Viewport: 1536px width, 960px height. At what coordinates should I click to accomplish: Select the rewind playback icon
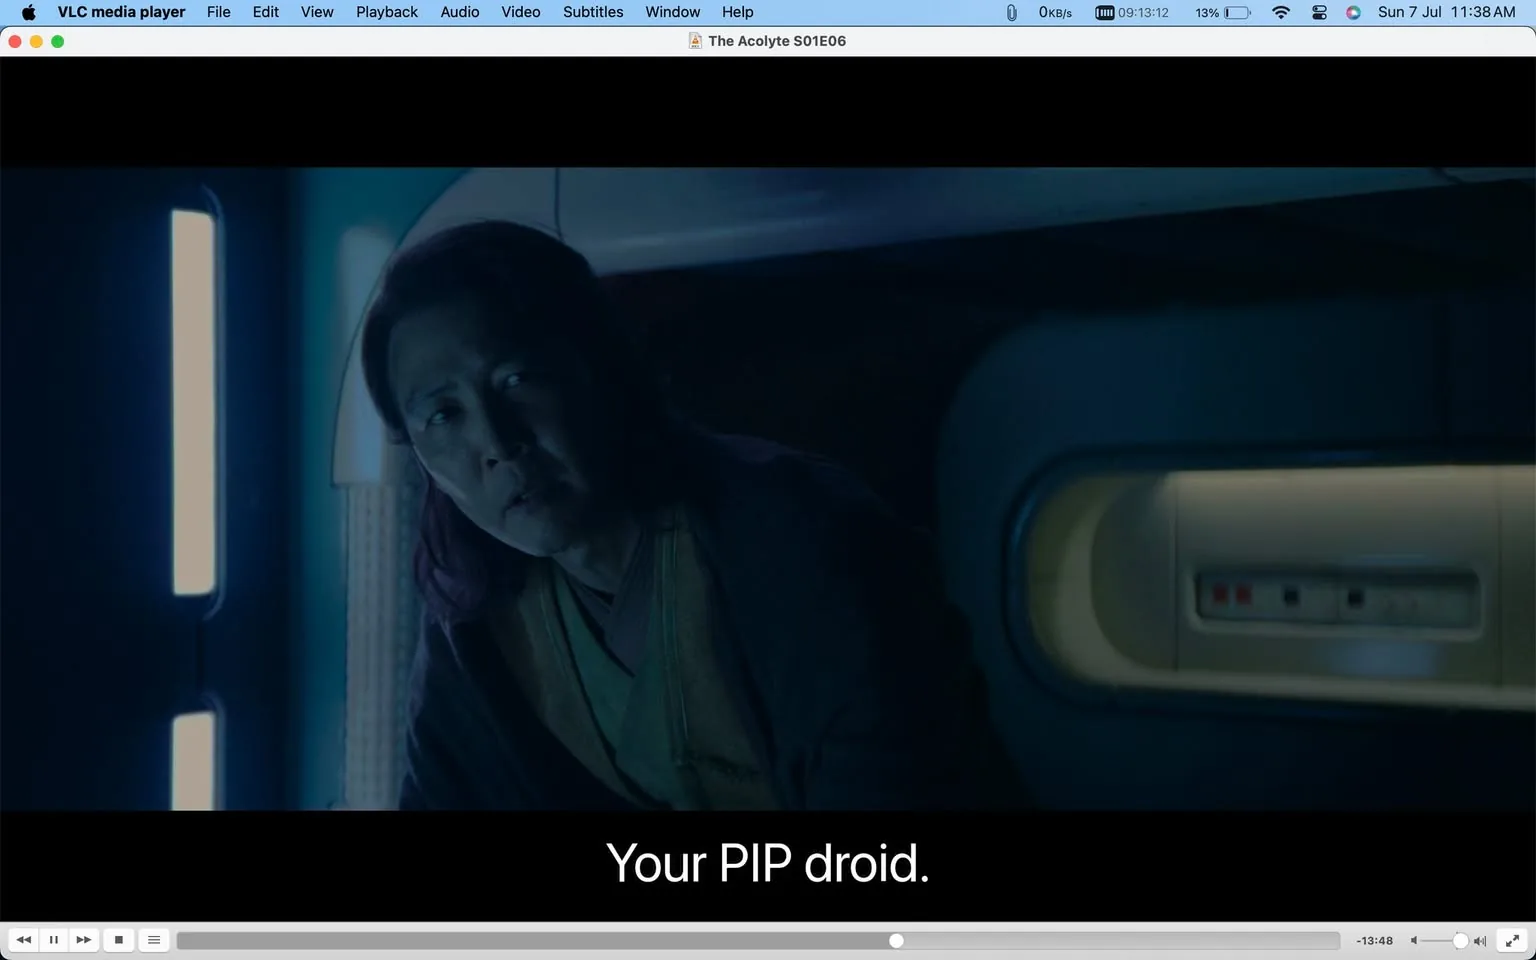pos(23,940)
